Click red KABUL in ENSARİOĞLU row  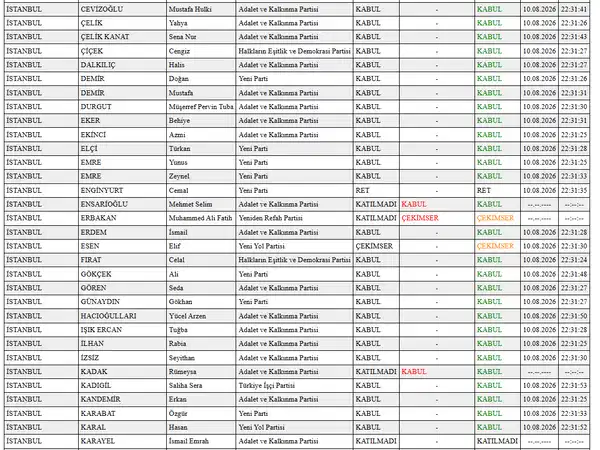(414, 204)
